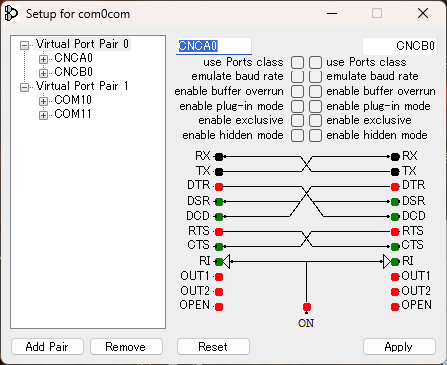Click left TX pin black connector
The image size is (447, 365).
click(x=219, y=172)
